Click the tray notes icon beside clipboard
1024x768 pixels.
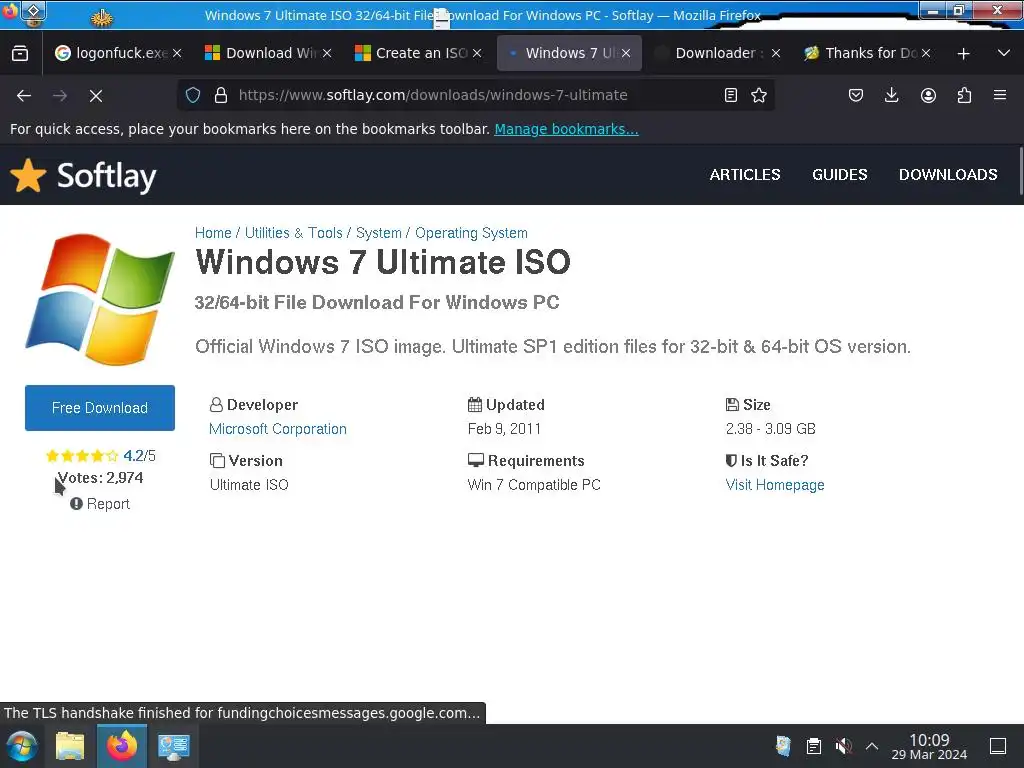point(783,746)
